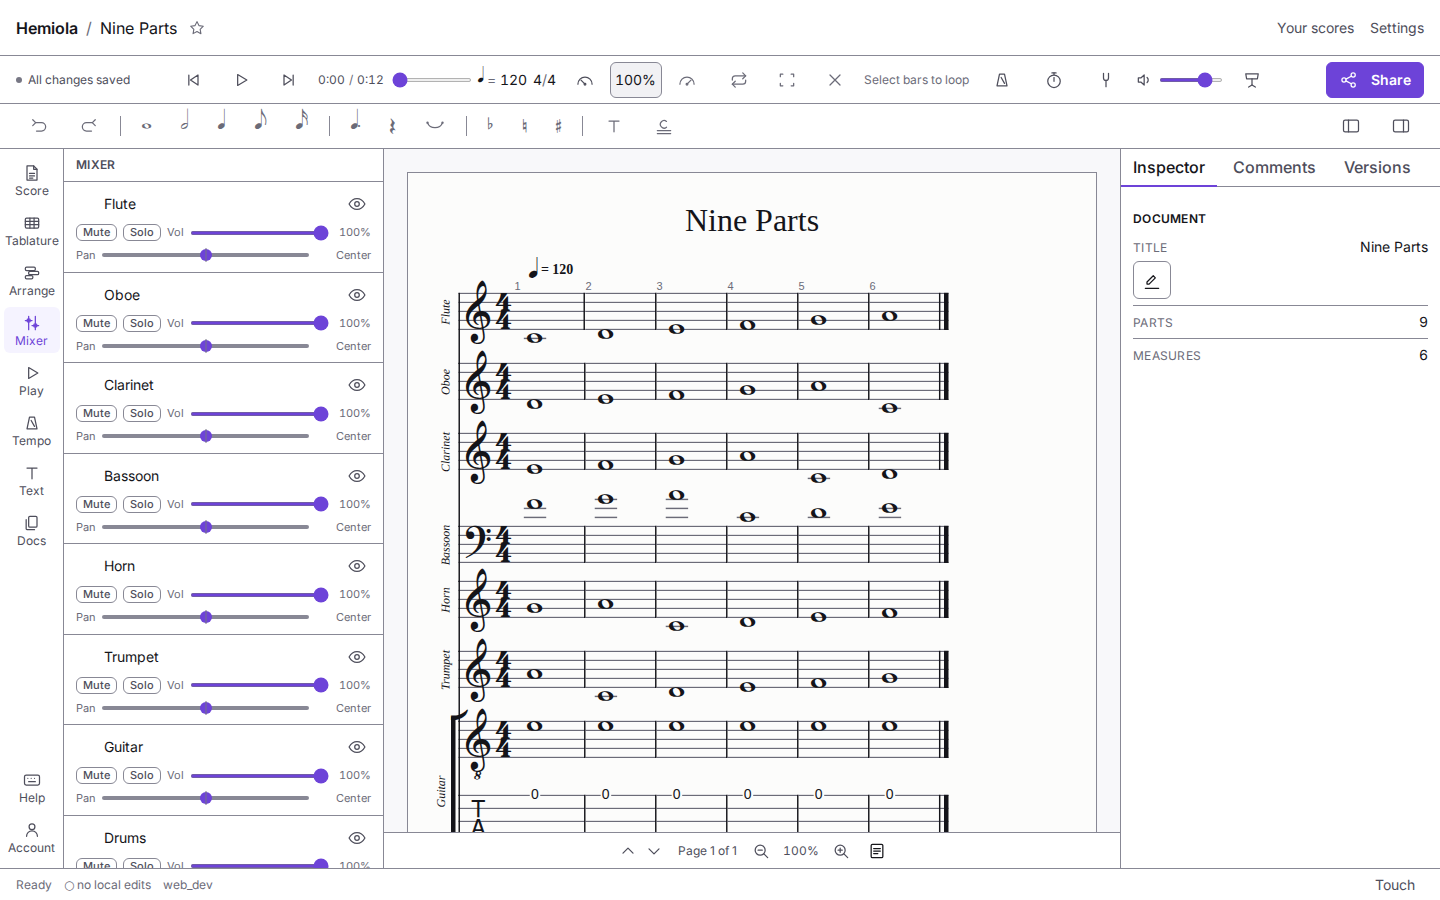This screenshot has height=900, width=1440.
Task: Undo the last edit
Action: click(39, 126)
